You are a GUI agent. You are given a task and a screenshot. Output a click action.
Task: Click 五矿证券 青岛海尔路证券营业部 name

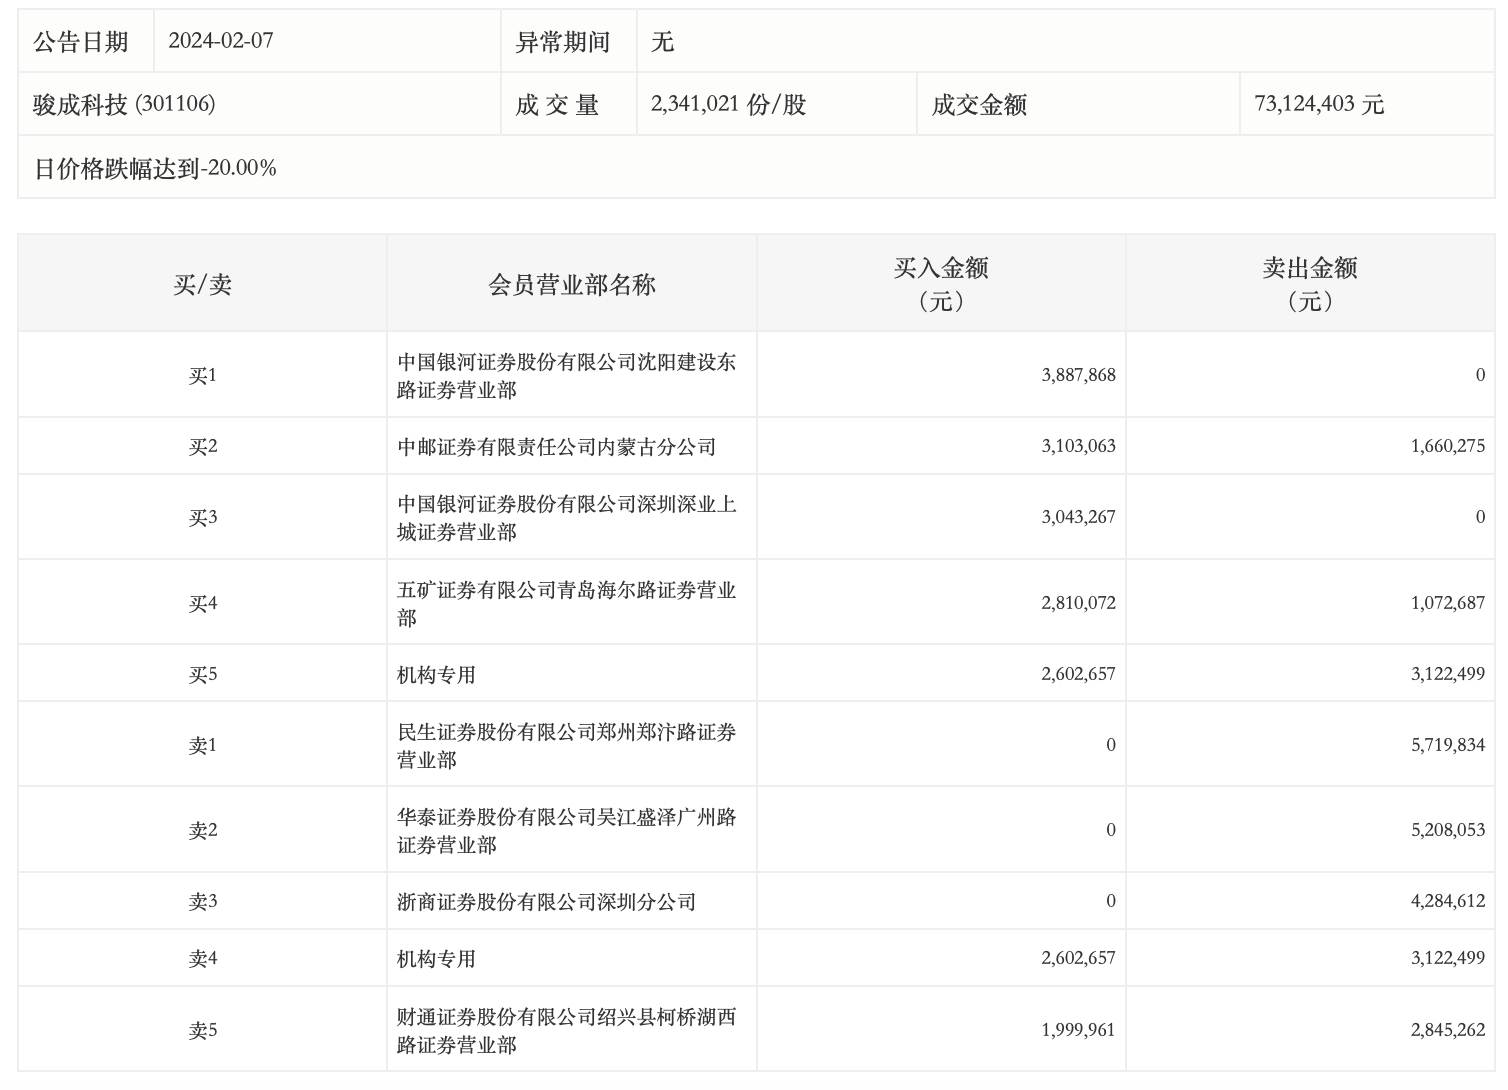coord(566,604)
